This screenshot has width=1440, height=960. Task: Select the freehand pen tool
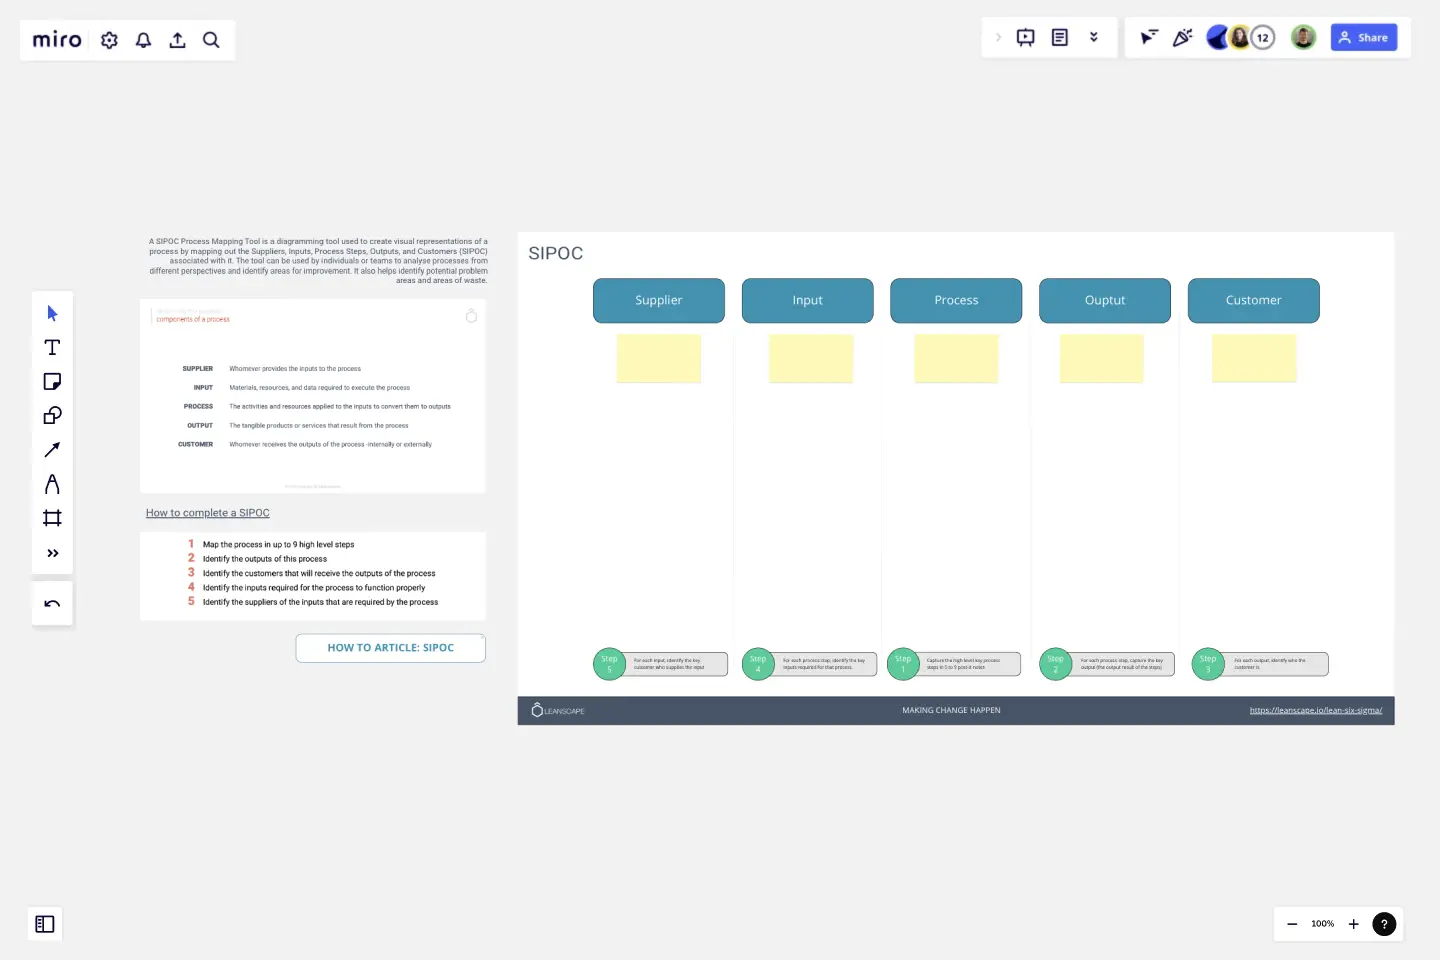click(52, 483)
